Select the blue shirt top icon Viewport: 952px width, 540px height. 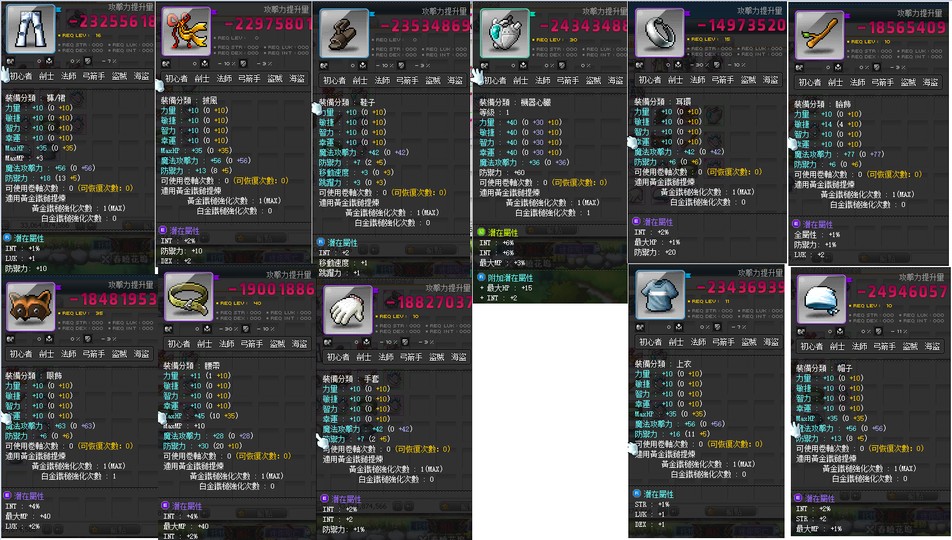click(660, 295)
